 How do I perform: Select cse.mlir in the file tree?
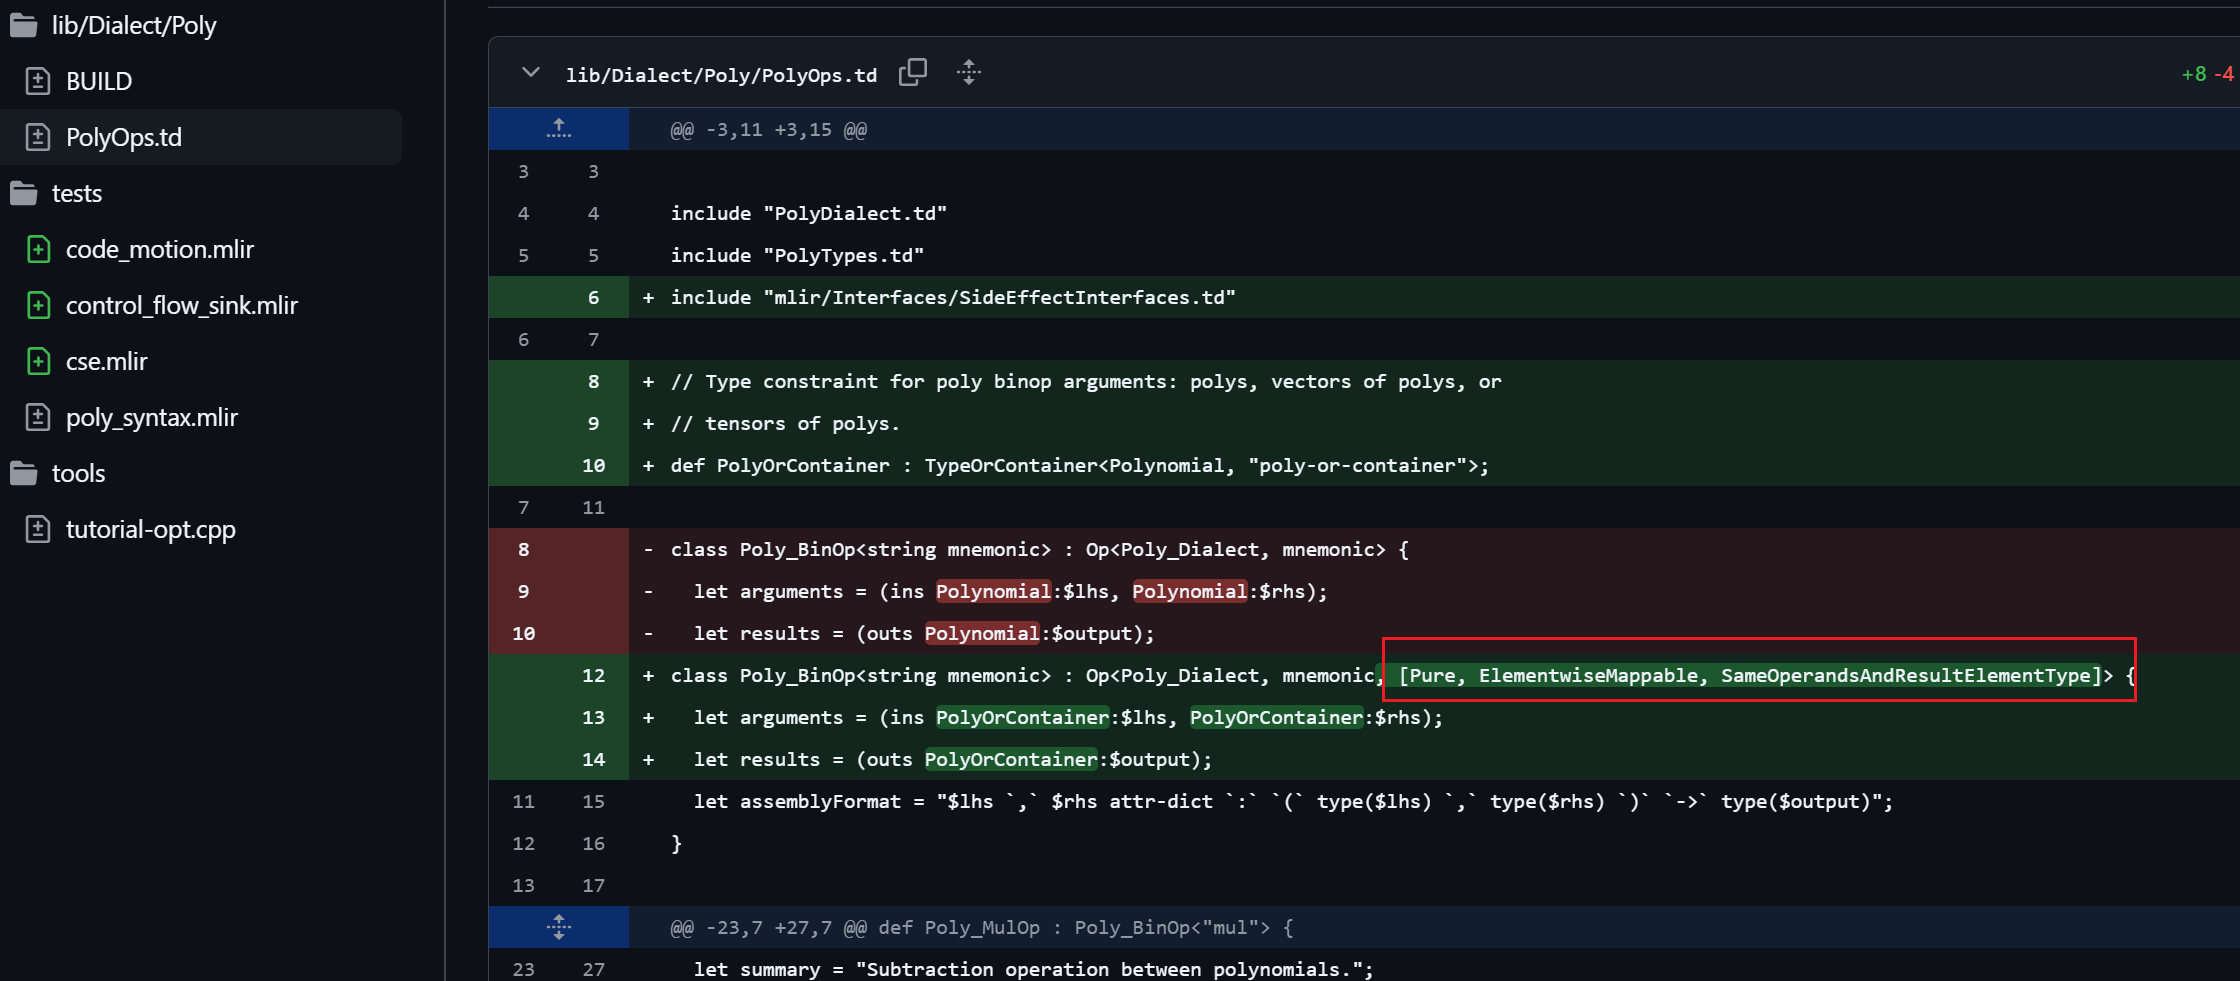click(x=107, y=361)
